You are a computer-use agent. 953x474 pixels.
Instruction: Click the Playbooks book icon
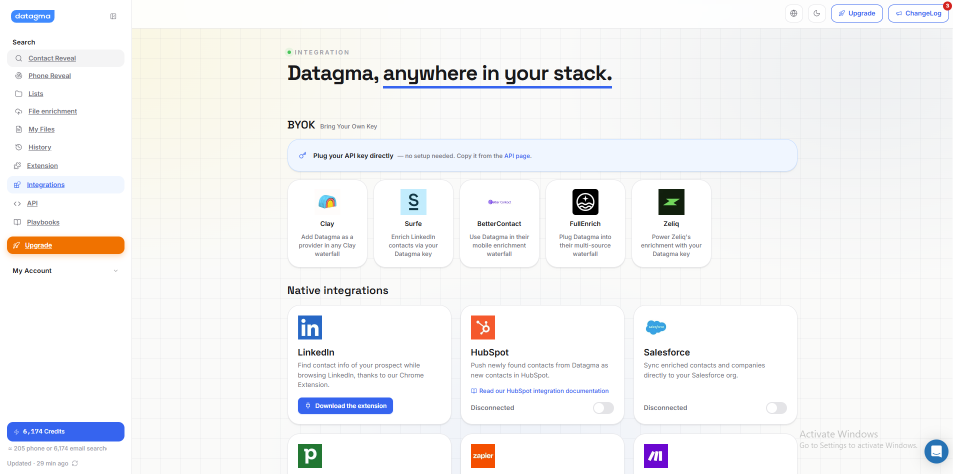coord(18,222)
